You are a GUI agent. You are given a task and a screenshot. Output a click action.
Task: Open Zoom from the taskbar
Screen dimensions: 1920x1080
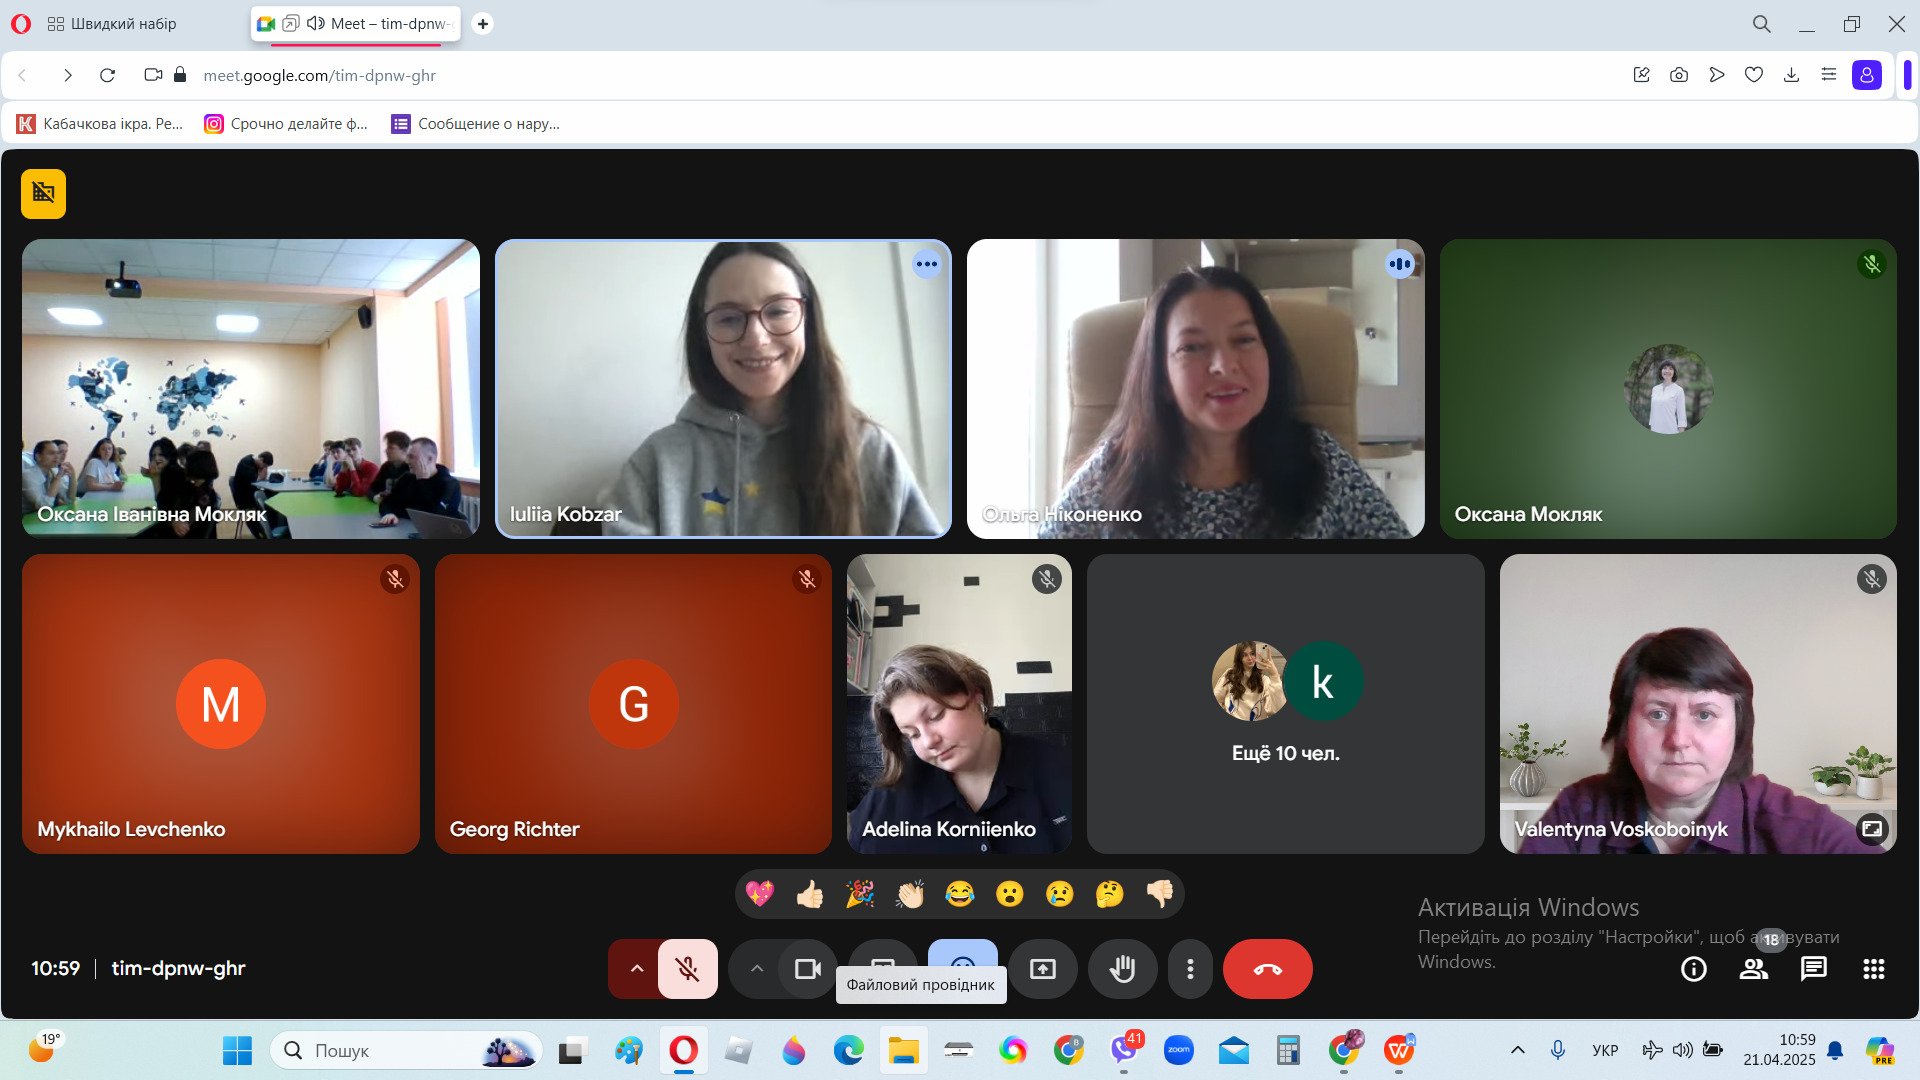pyautogui.click(x=1179, y=1051)
